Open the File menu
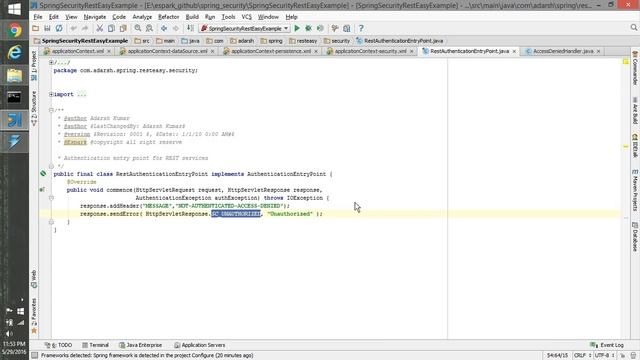 (x=38, y=17)
